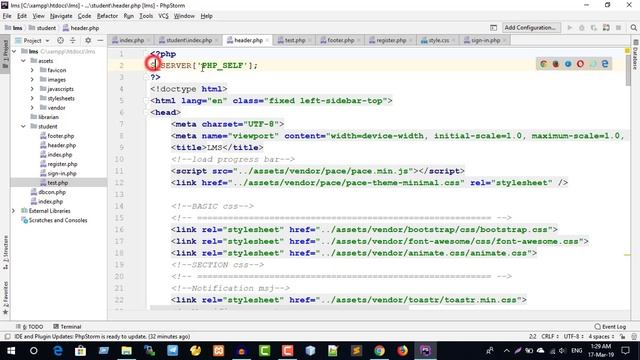Open the Structure side tool window
The height and width of the screenshot is (360, 640).
(x=5, y=253)
